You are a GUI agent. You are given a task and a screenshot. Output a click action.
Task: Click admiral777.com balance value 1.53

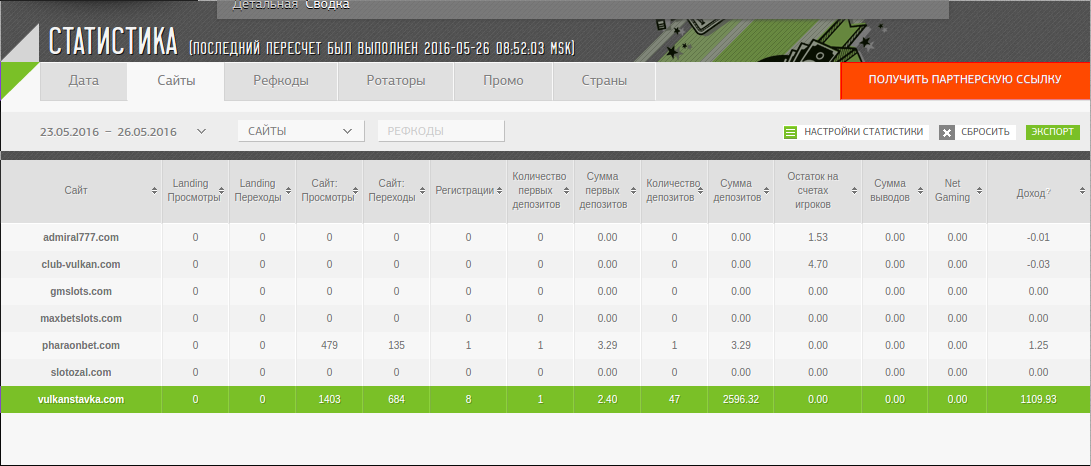(818, 237)
